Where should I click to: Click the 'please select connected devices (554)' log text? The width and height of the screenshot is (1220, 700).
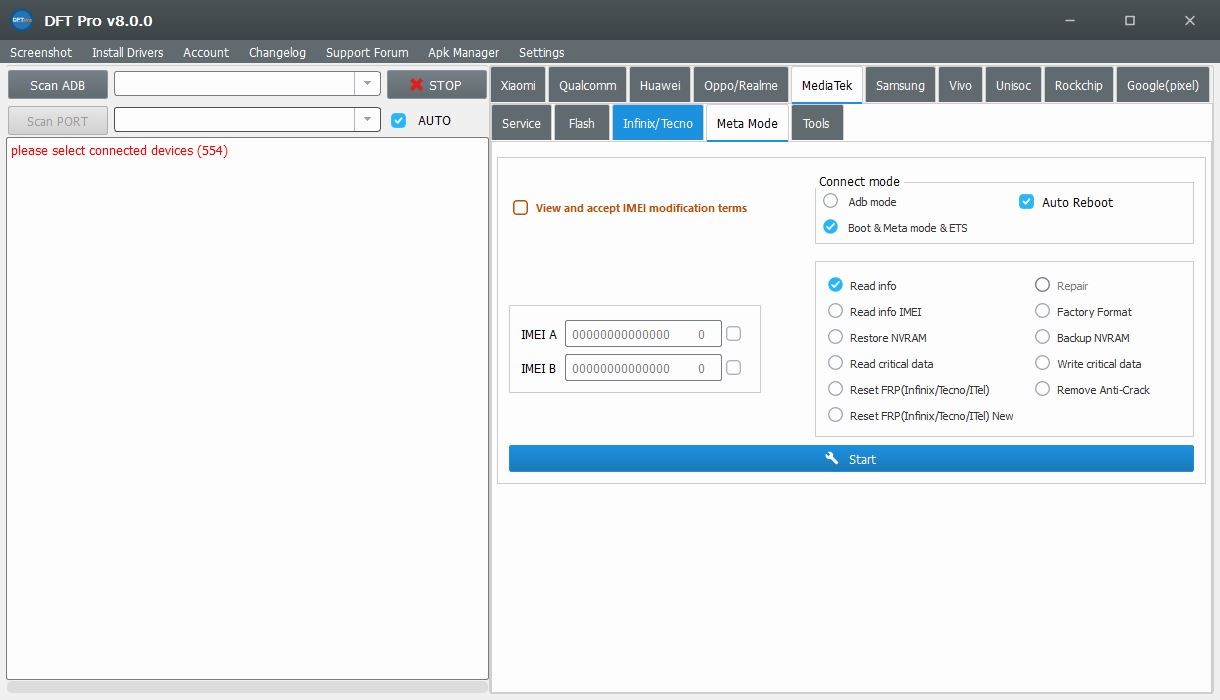tap(119, 151)
